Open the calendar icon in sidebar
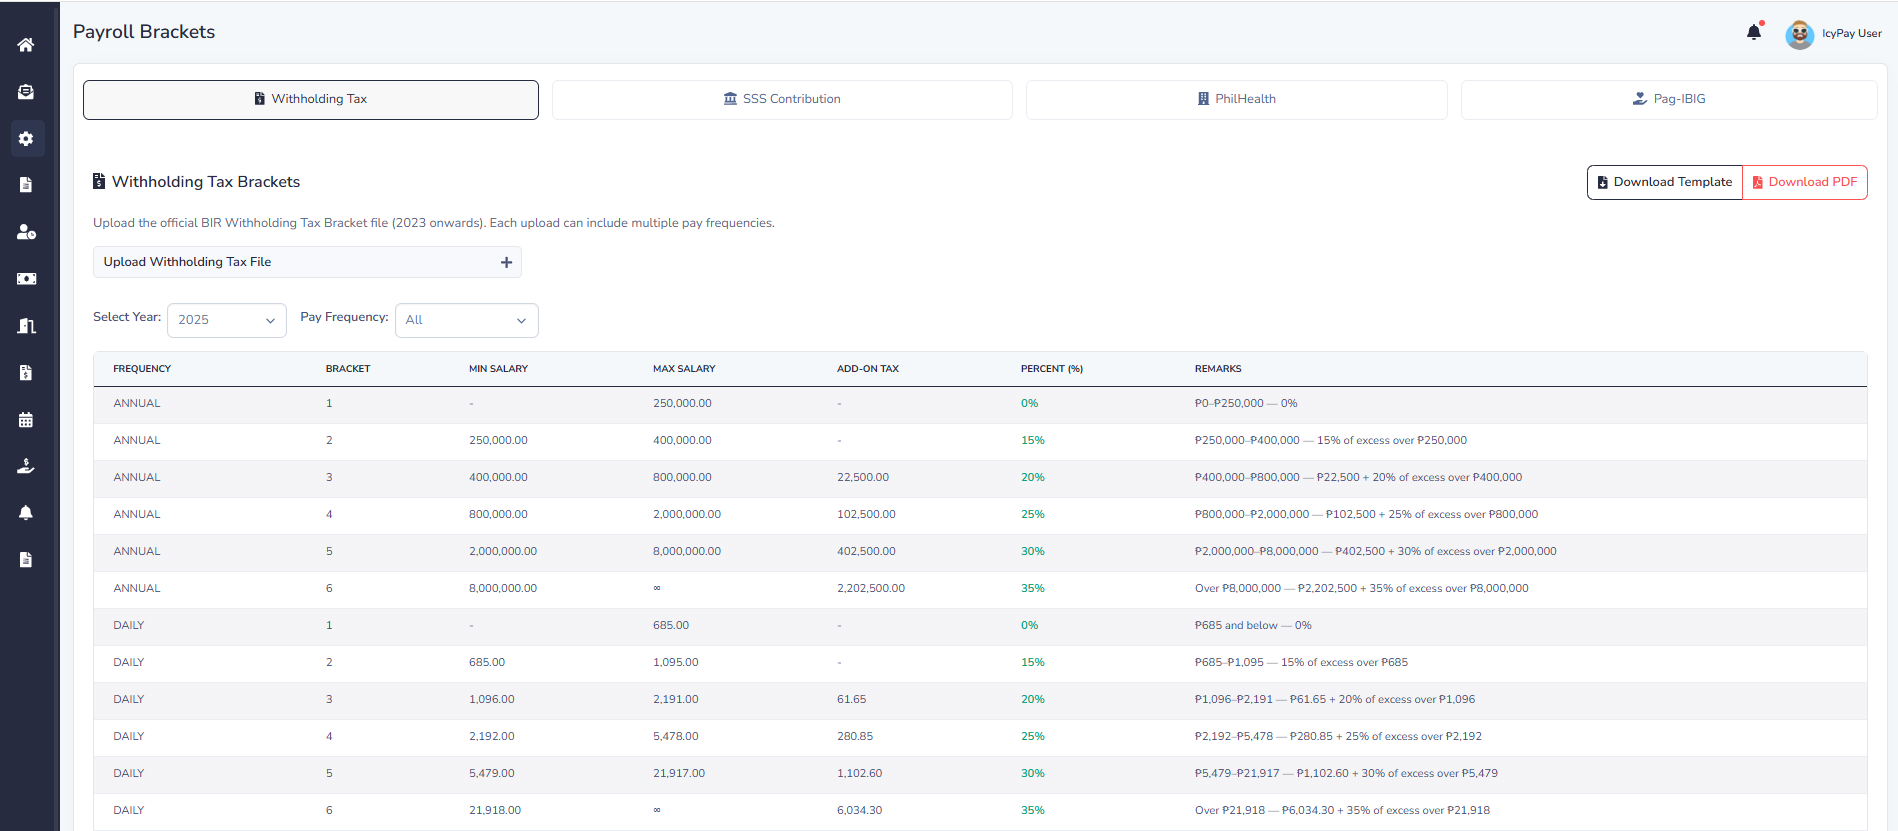This screenshot has width=1898, height=831. [x=26, y=420]
